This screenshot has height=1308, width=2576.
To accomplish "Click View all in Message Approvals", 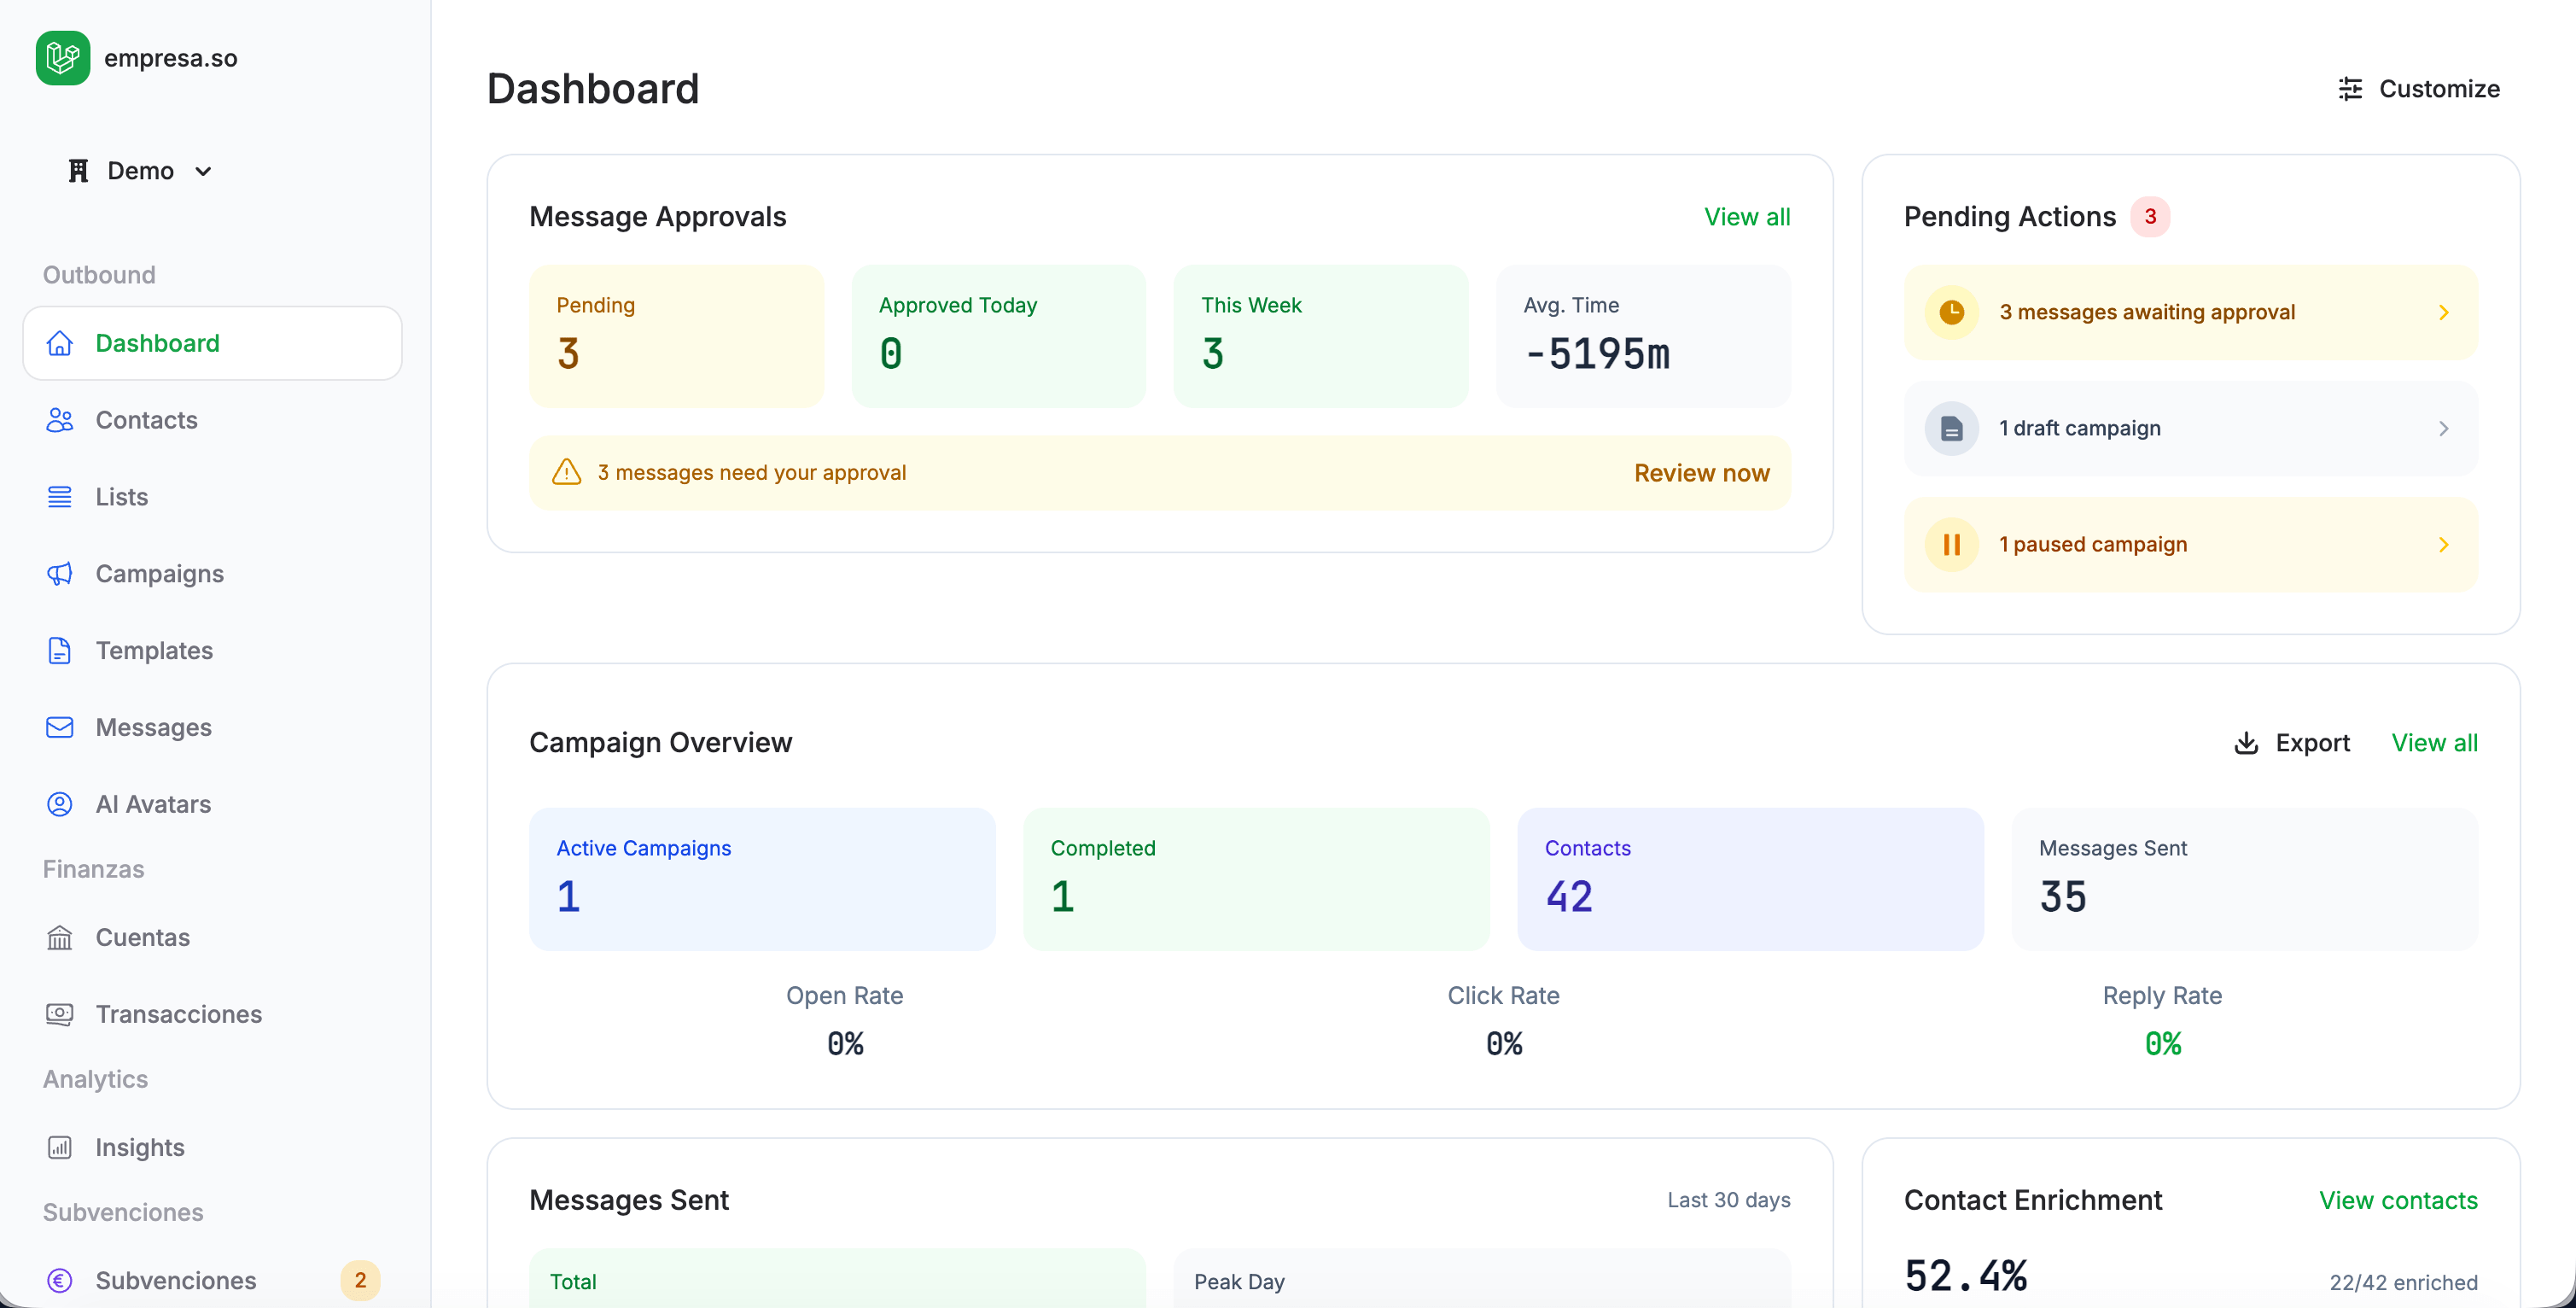I will (1746, 217).
